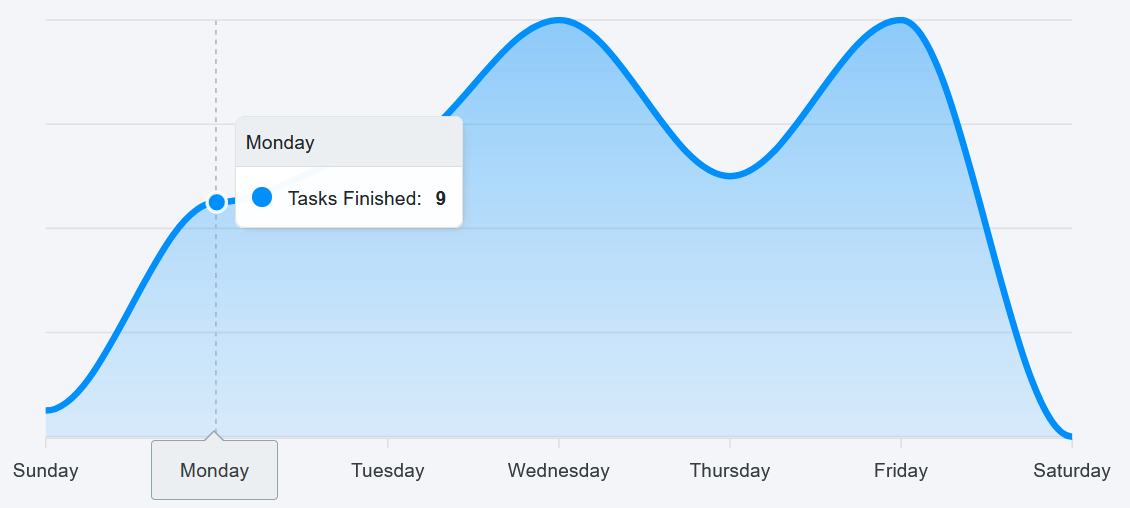Select the Sunday x-axis label
Screen dimensions: 1130x508
46,471
